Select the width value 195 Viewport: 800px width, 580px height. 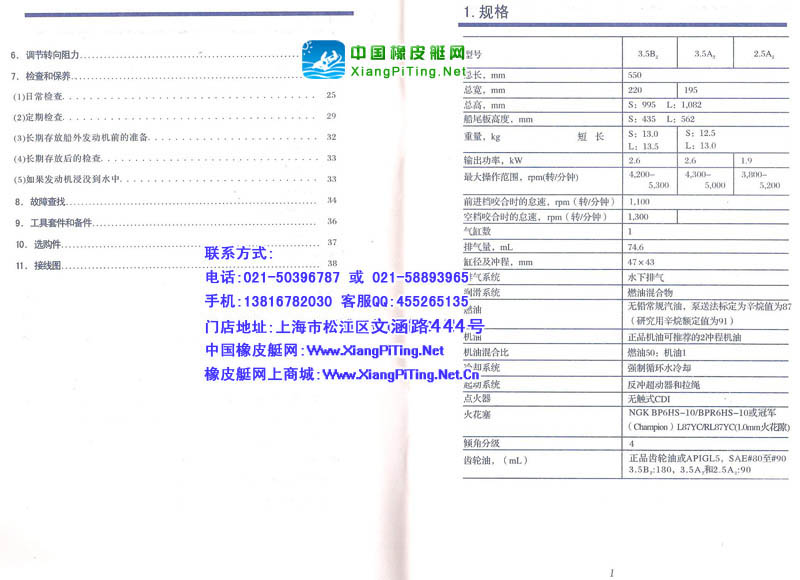click(x=690, y=90)
